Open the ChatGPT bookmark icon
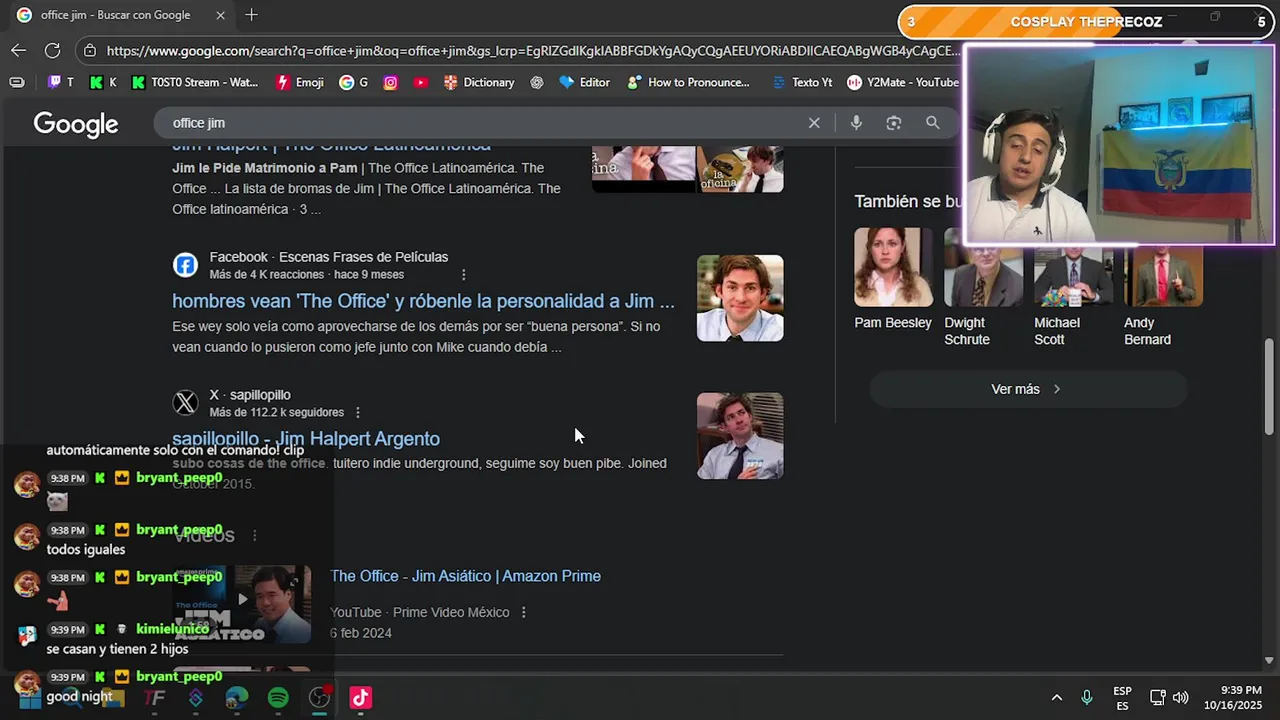Viewport: 1280px width, 720px height. (537, 82)
